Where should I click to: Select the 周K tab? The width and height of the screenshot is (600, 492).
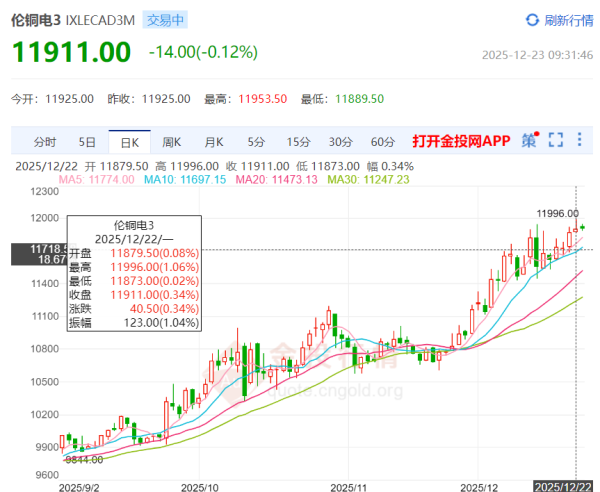point(171,142)
